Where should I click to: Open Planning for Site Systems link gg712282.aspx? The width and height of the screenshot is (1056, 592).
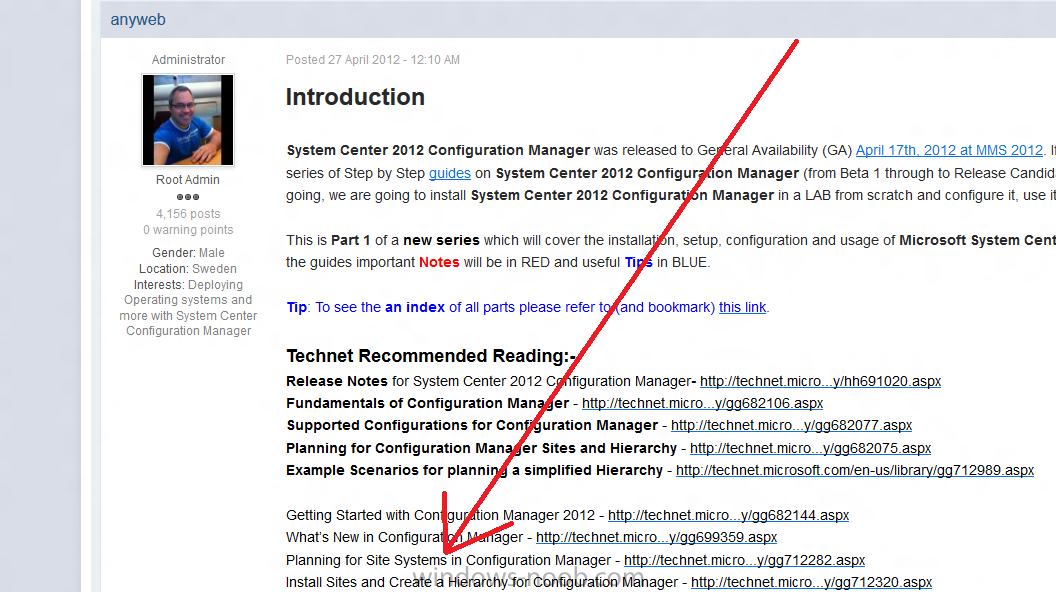(744, 560)
